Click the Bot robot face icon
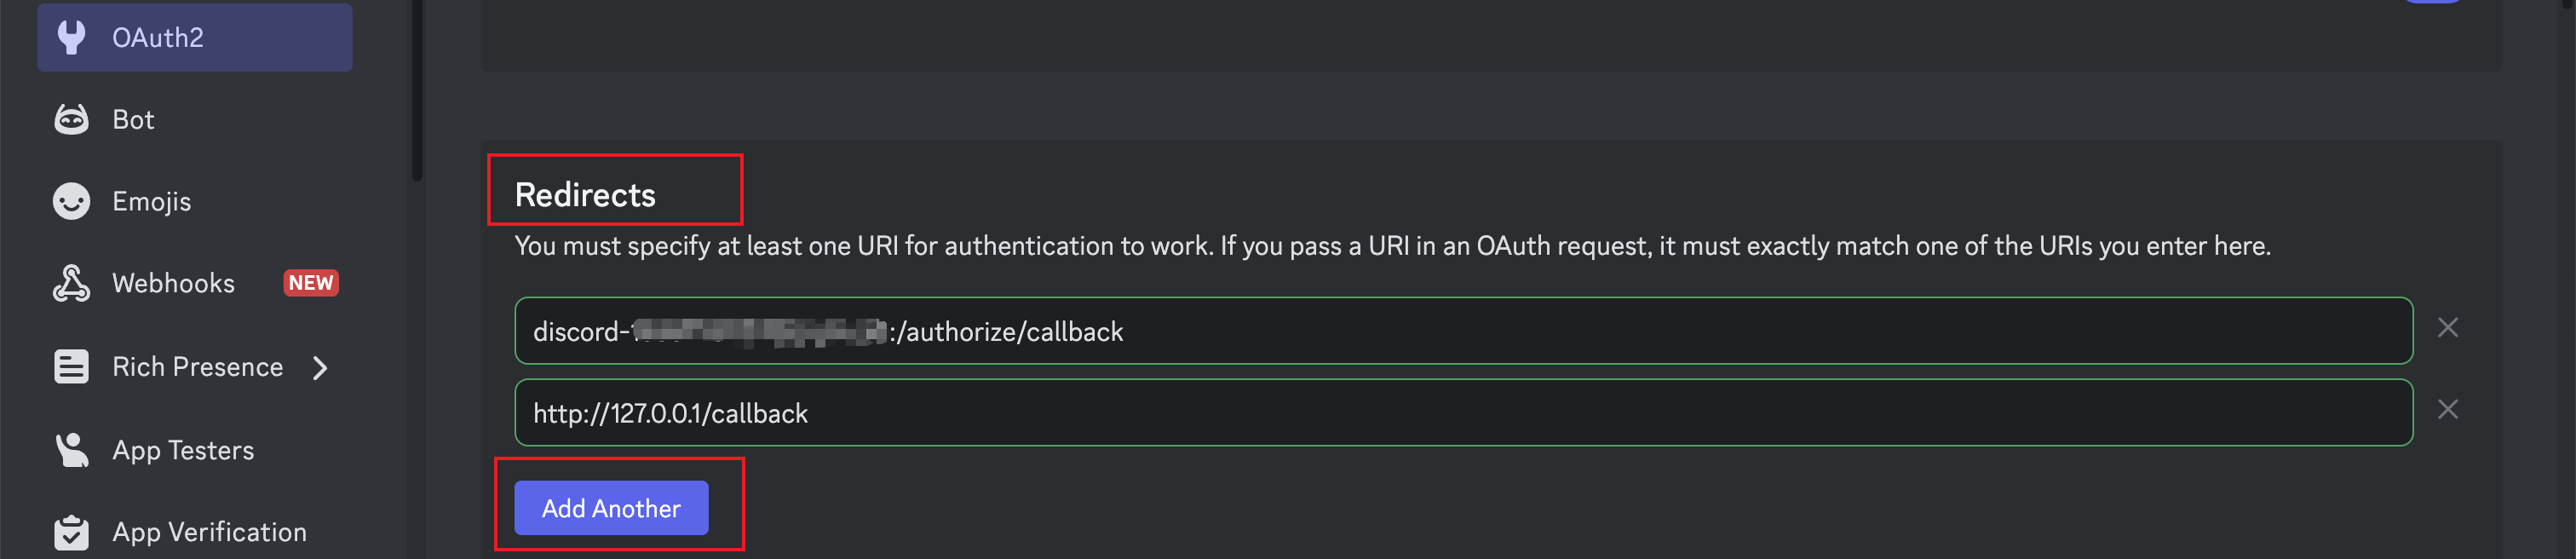Screen dimensions: 2576x559 (x=70, y=118)
